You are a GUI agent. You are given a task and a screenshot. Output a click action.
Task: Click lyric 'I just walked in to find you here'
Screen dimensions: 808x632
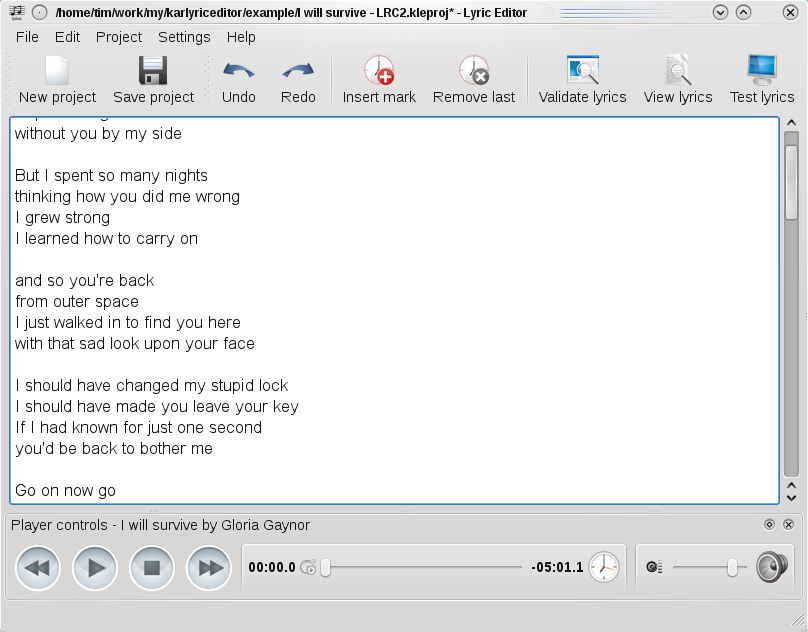(x=128, y=323)
